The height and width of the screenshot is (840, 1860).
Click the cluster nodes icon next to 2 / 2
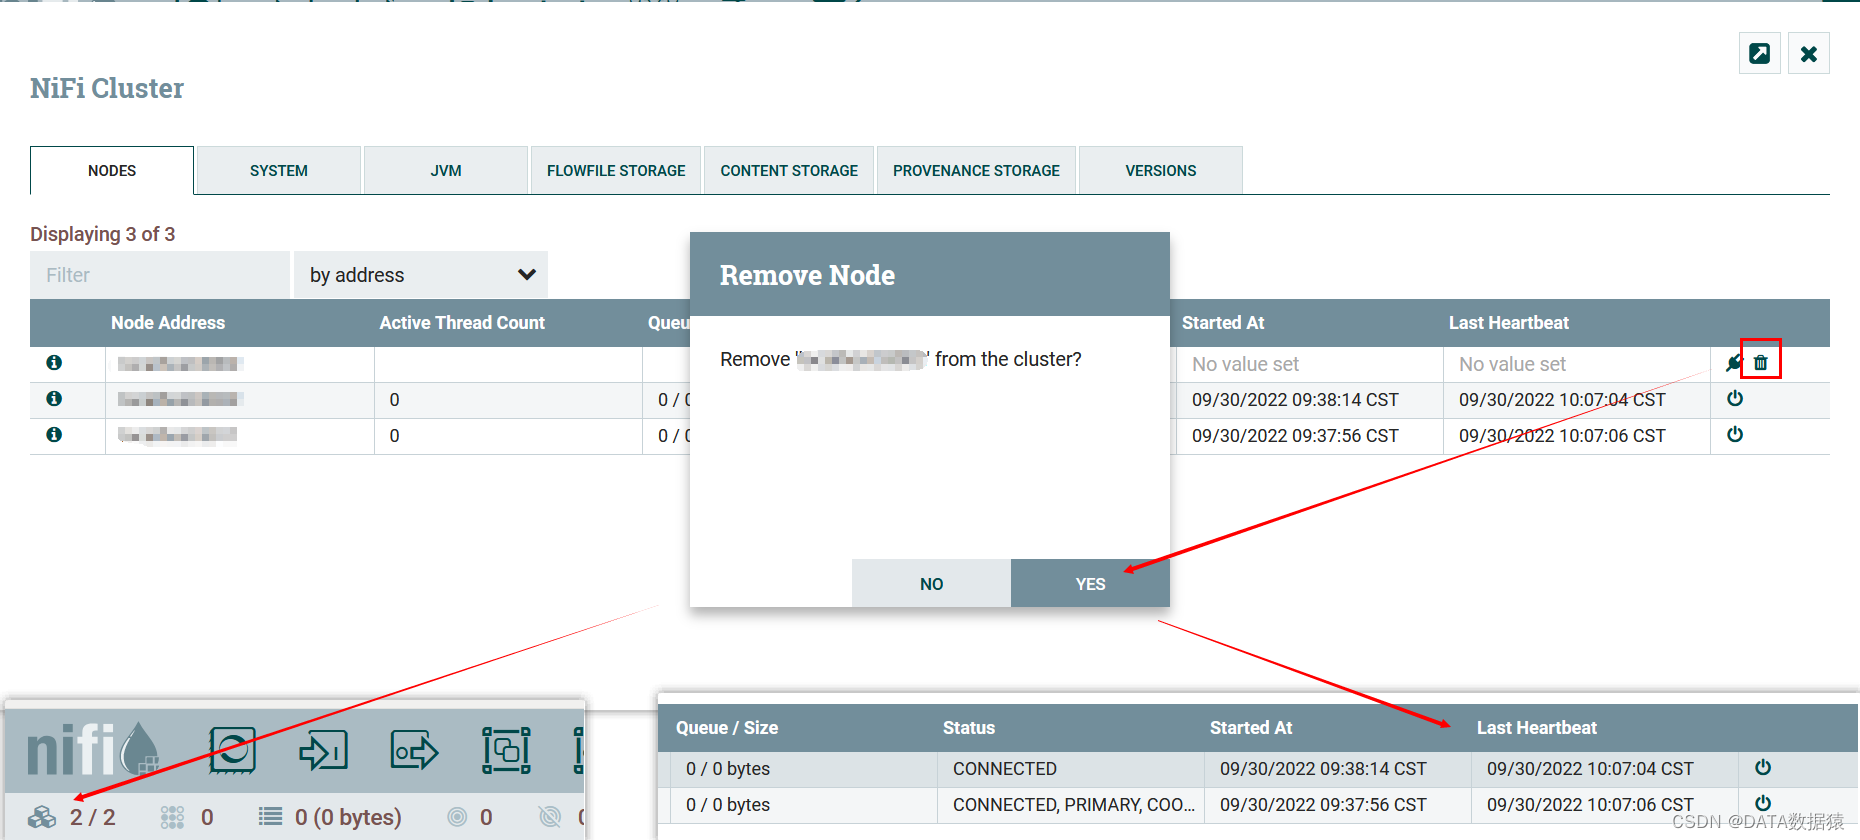coord(42,817)
